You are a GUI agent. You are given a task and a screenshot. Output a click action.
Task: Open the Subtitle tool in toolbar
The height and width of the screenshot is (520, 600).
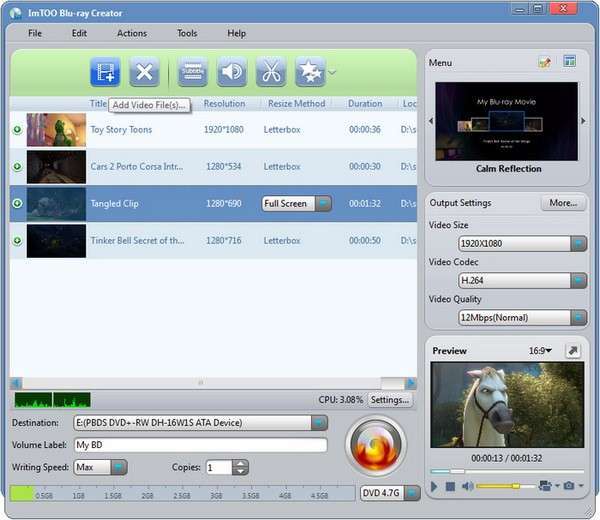pyautogui.click(x=193, y=72)
